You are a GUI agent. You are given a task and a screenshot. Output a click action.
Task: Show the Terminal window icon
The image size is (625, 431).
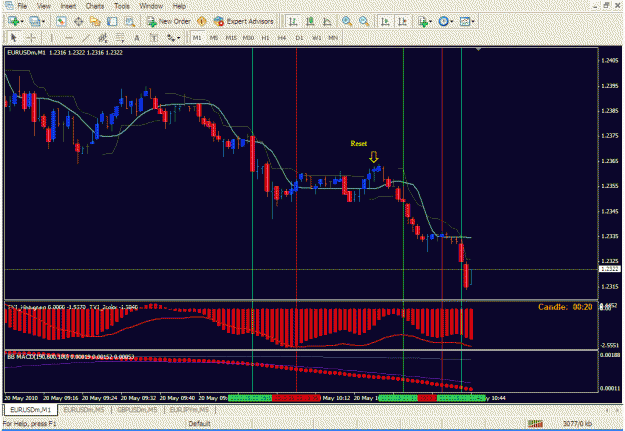pyautogui.click(x=112, y=21)
